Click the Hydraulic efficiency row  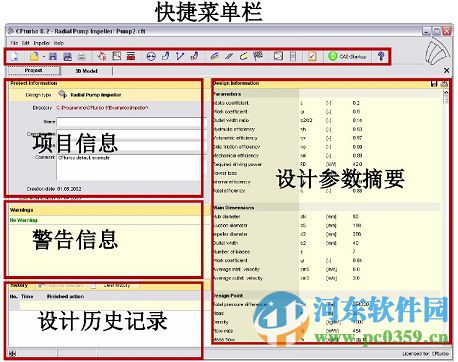[327, 129]
